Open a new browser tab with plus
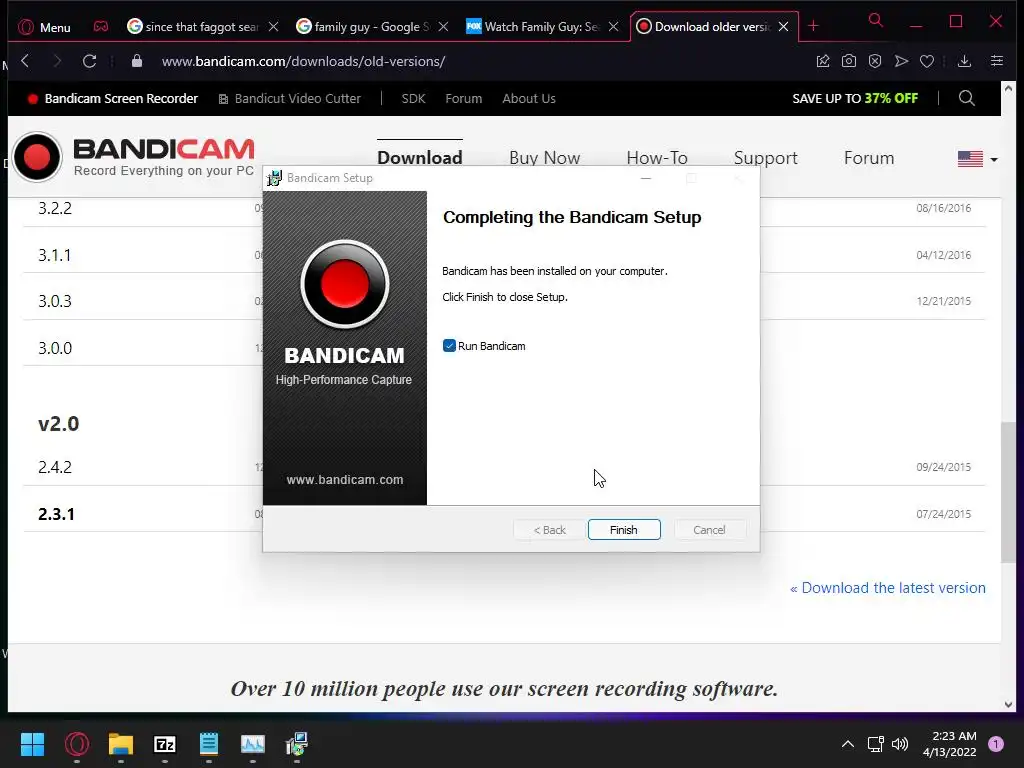Viewport: 1024px width, 768px height. pyautogui.click(x=813, y=26)
